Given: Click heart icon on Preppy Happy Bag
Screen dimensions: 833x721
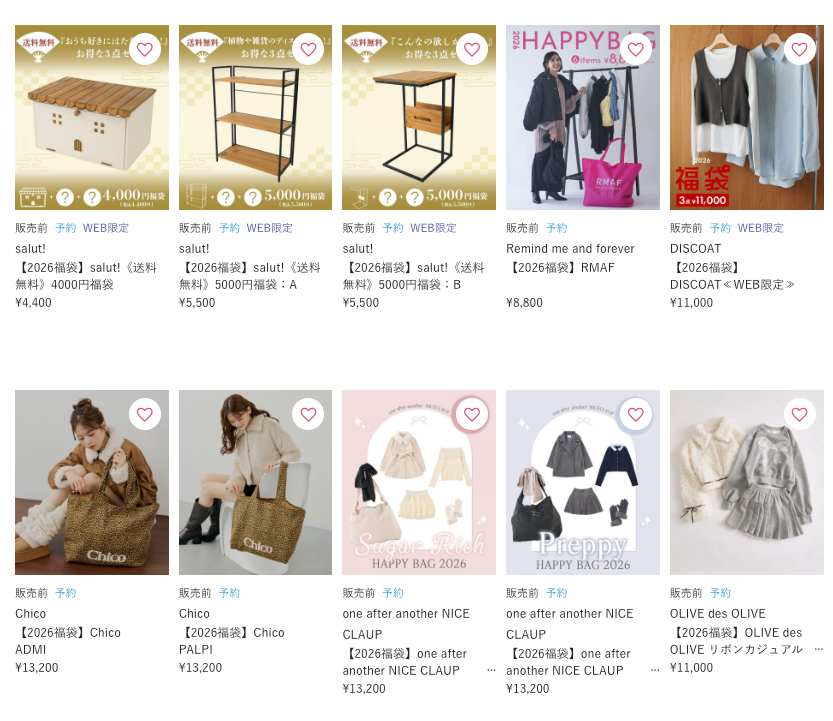Looking at the screenshot, I should [635, 414].
